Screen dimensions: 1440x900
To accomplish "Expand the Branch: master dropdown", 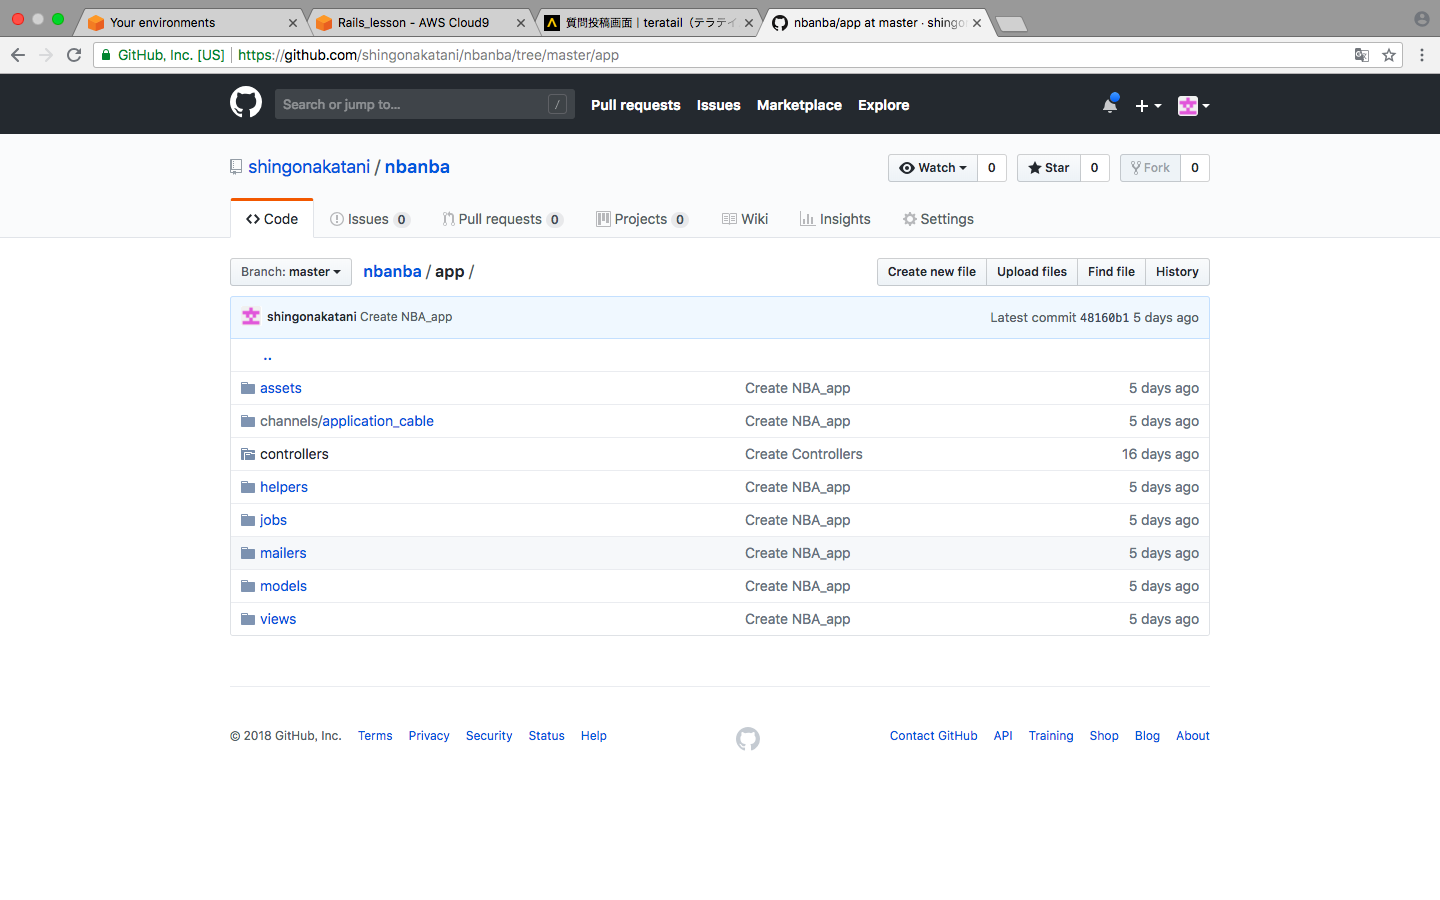I will point(291,272).
